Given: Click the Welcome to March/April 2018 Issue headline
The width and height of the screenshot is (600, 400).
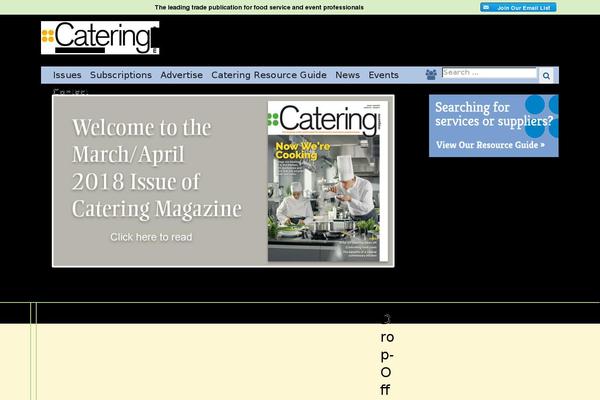Looking at the screenshot, I should pyautogui.click(x=156, y=169).
